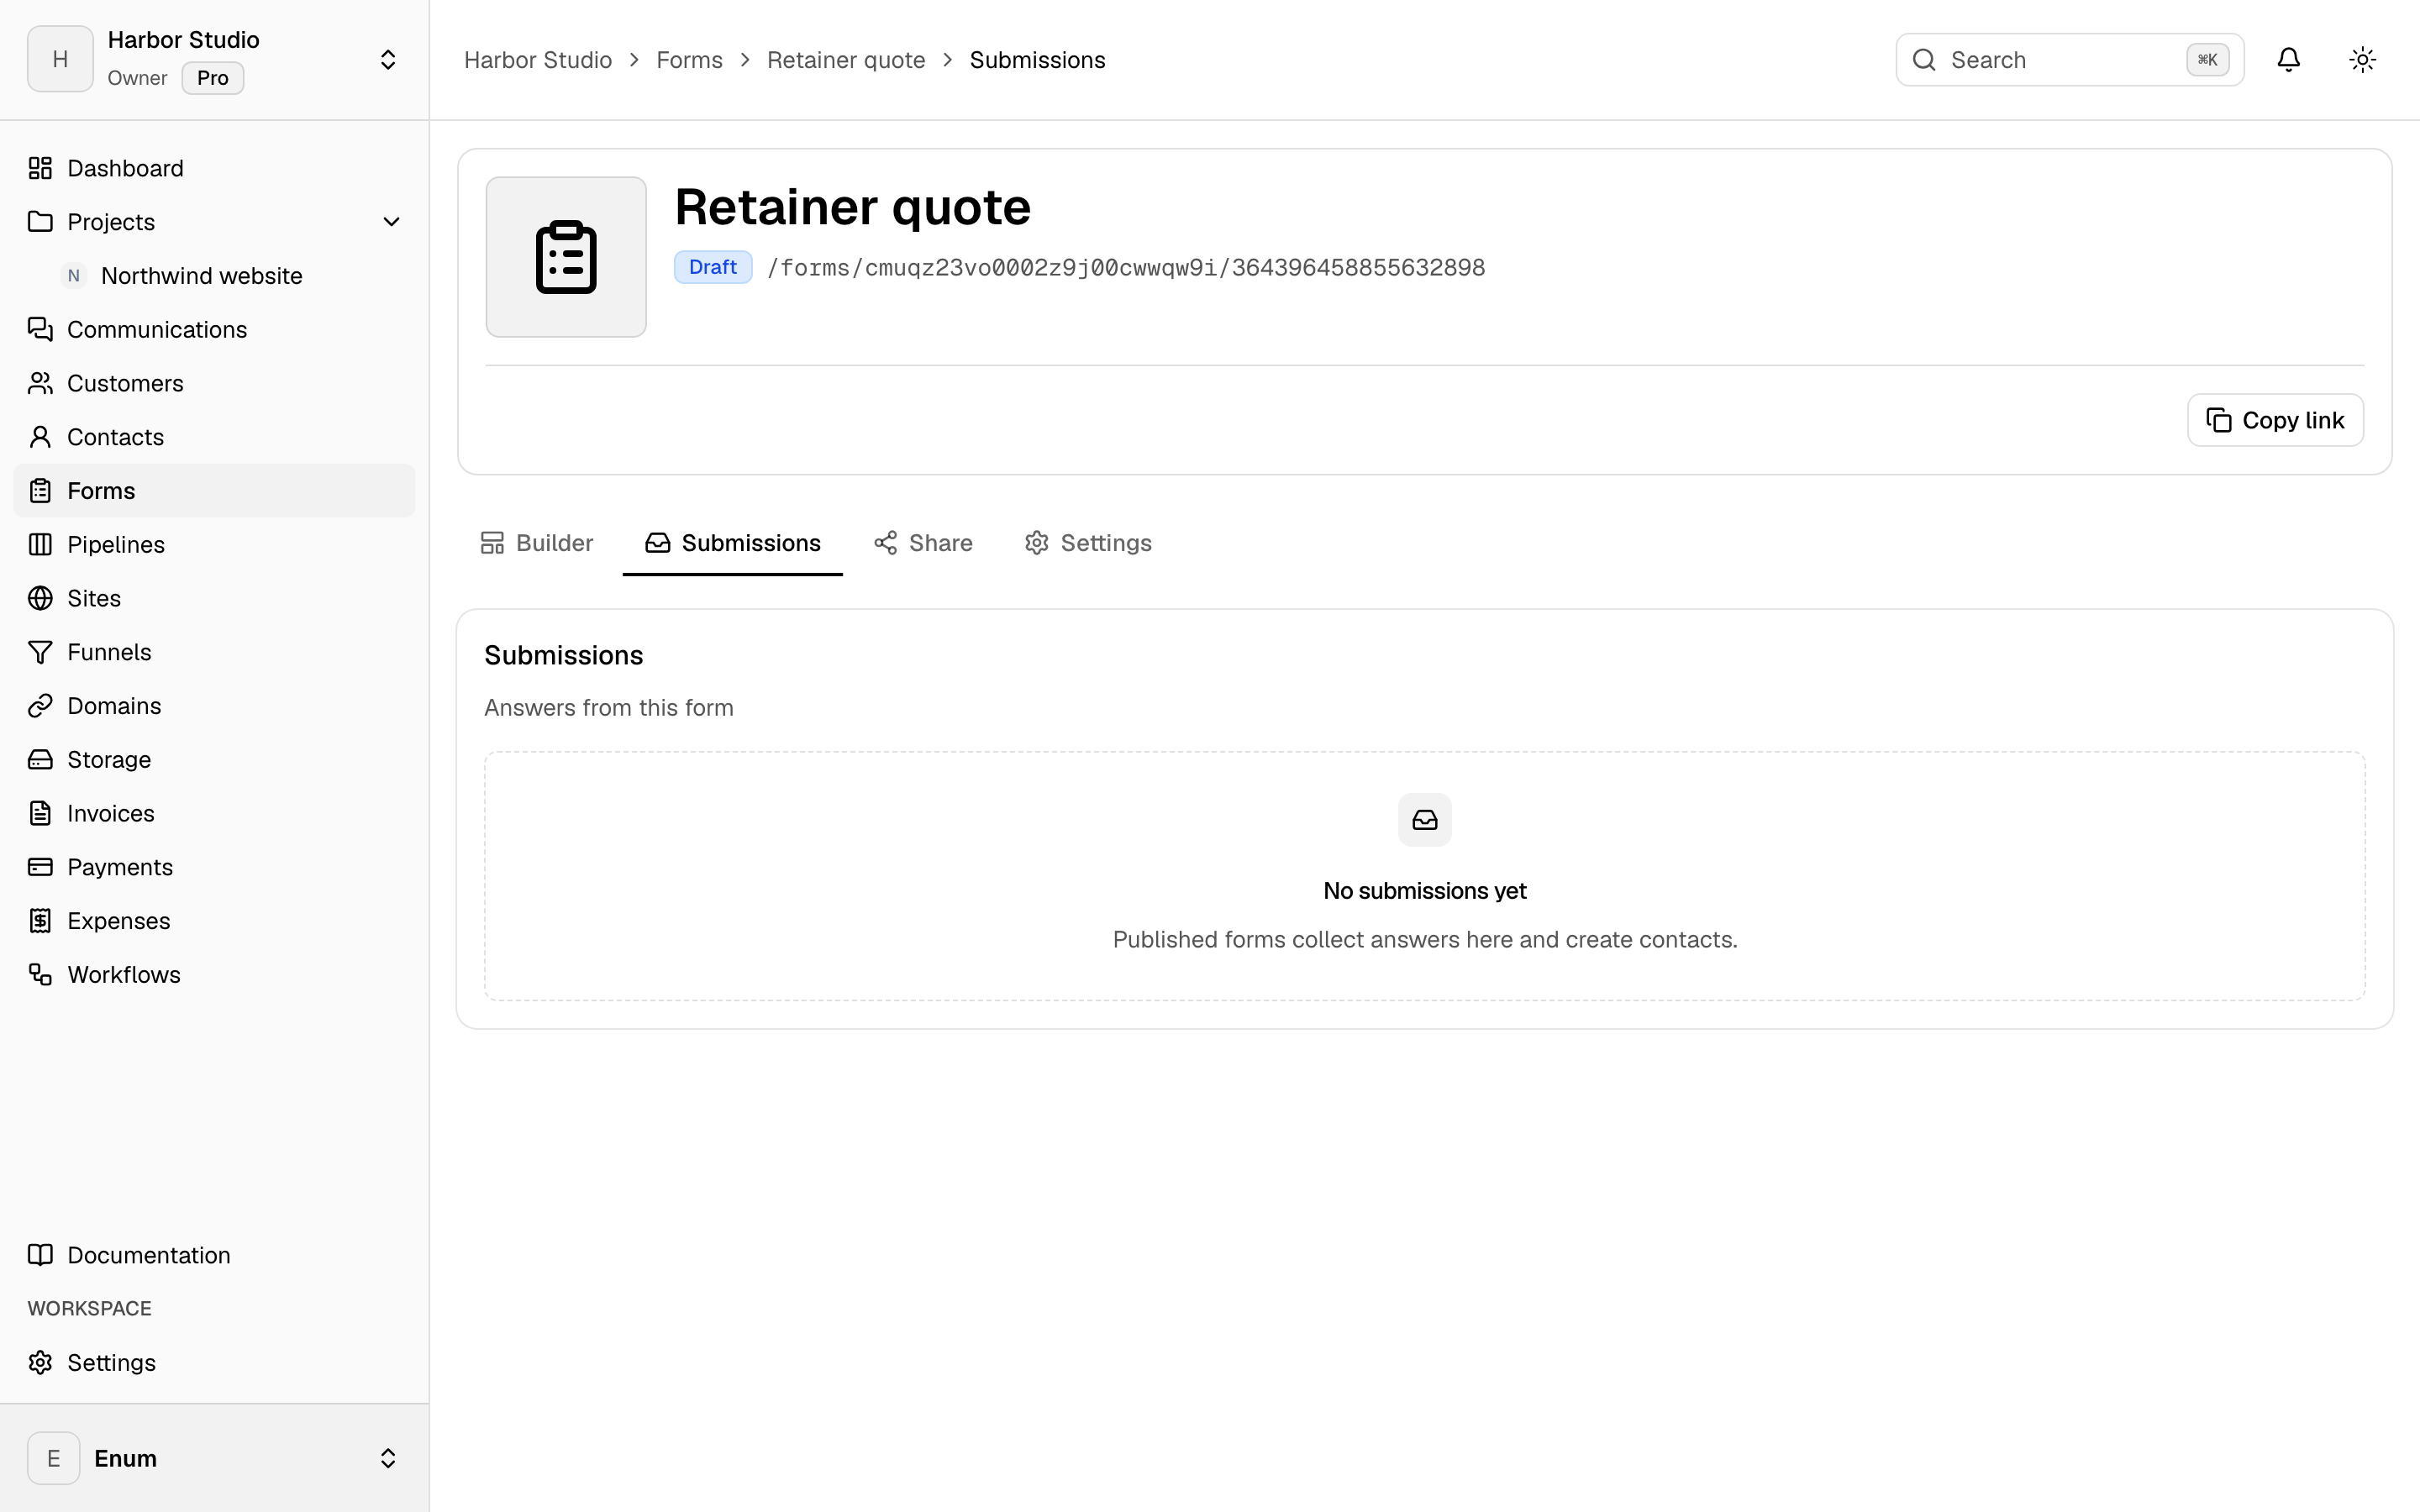The width and height of the screenshot is (2420, 1512).
Task: Click the Contacts person icon
Action: pyautogui.click(x=40, y=437)
